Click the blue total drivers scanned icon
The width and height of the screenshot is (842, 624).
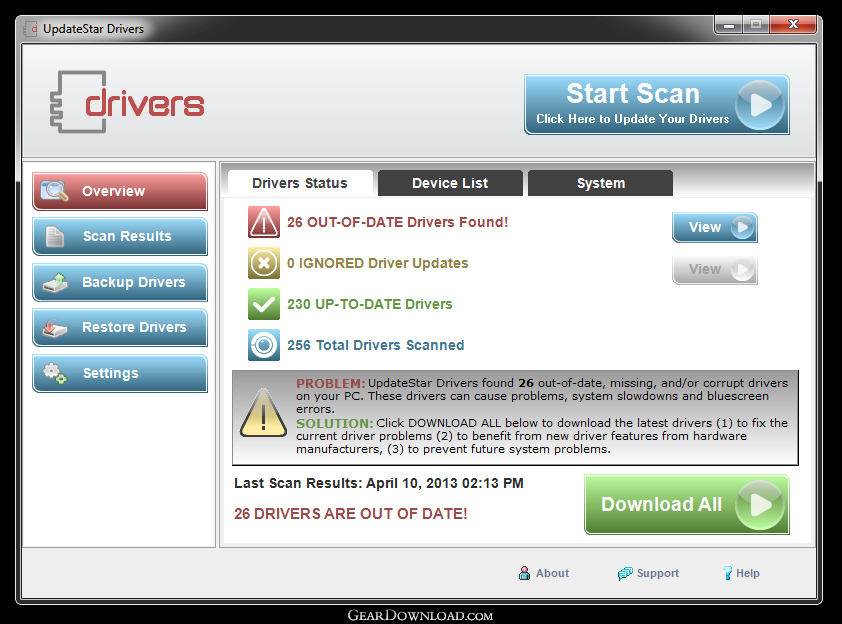(x=264, y=345)
